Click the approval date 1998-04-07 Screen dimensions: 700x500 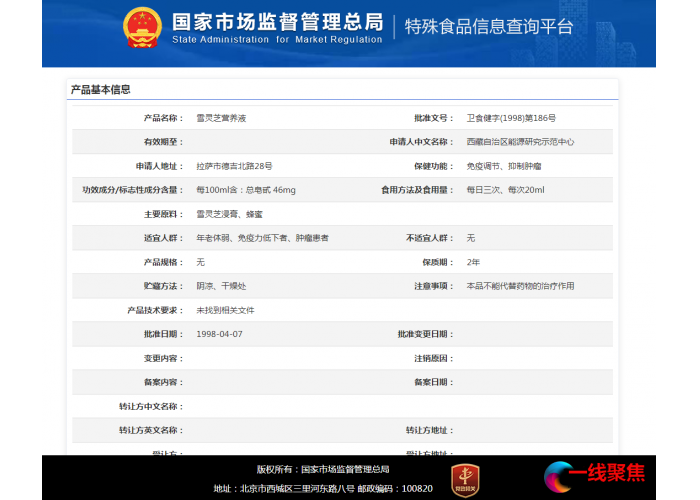(x=219, y=334)
